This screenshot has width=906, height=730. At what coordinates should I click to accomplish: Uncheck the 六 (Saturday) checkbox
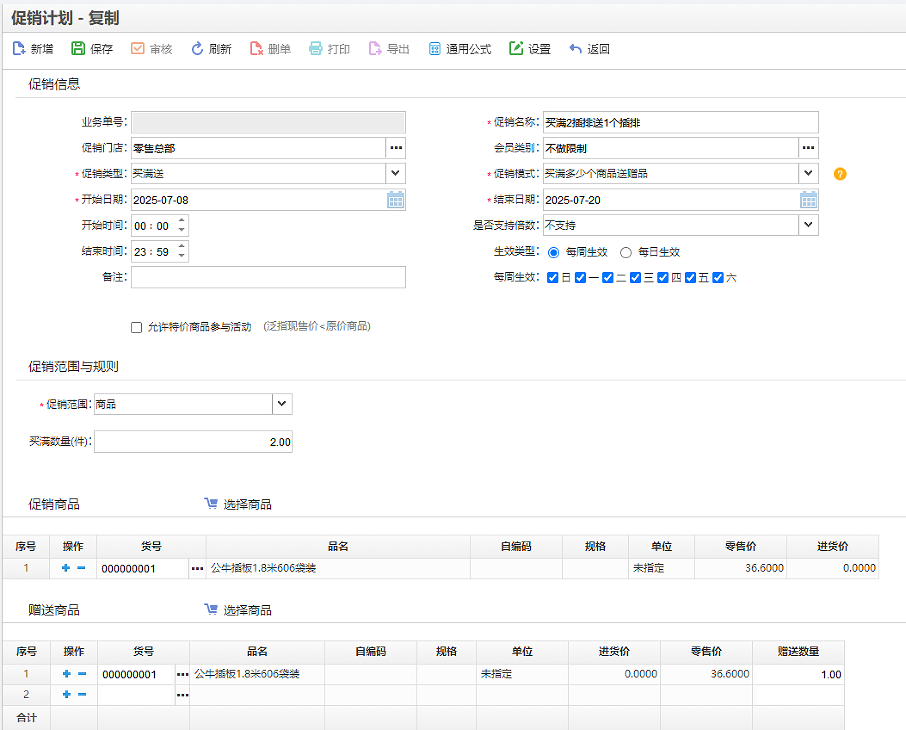point(718,278)
